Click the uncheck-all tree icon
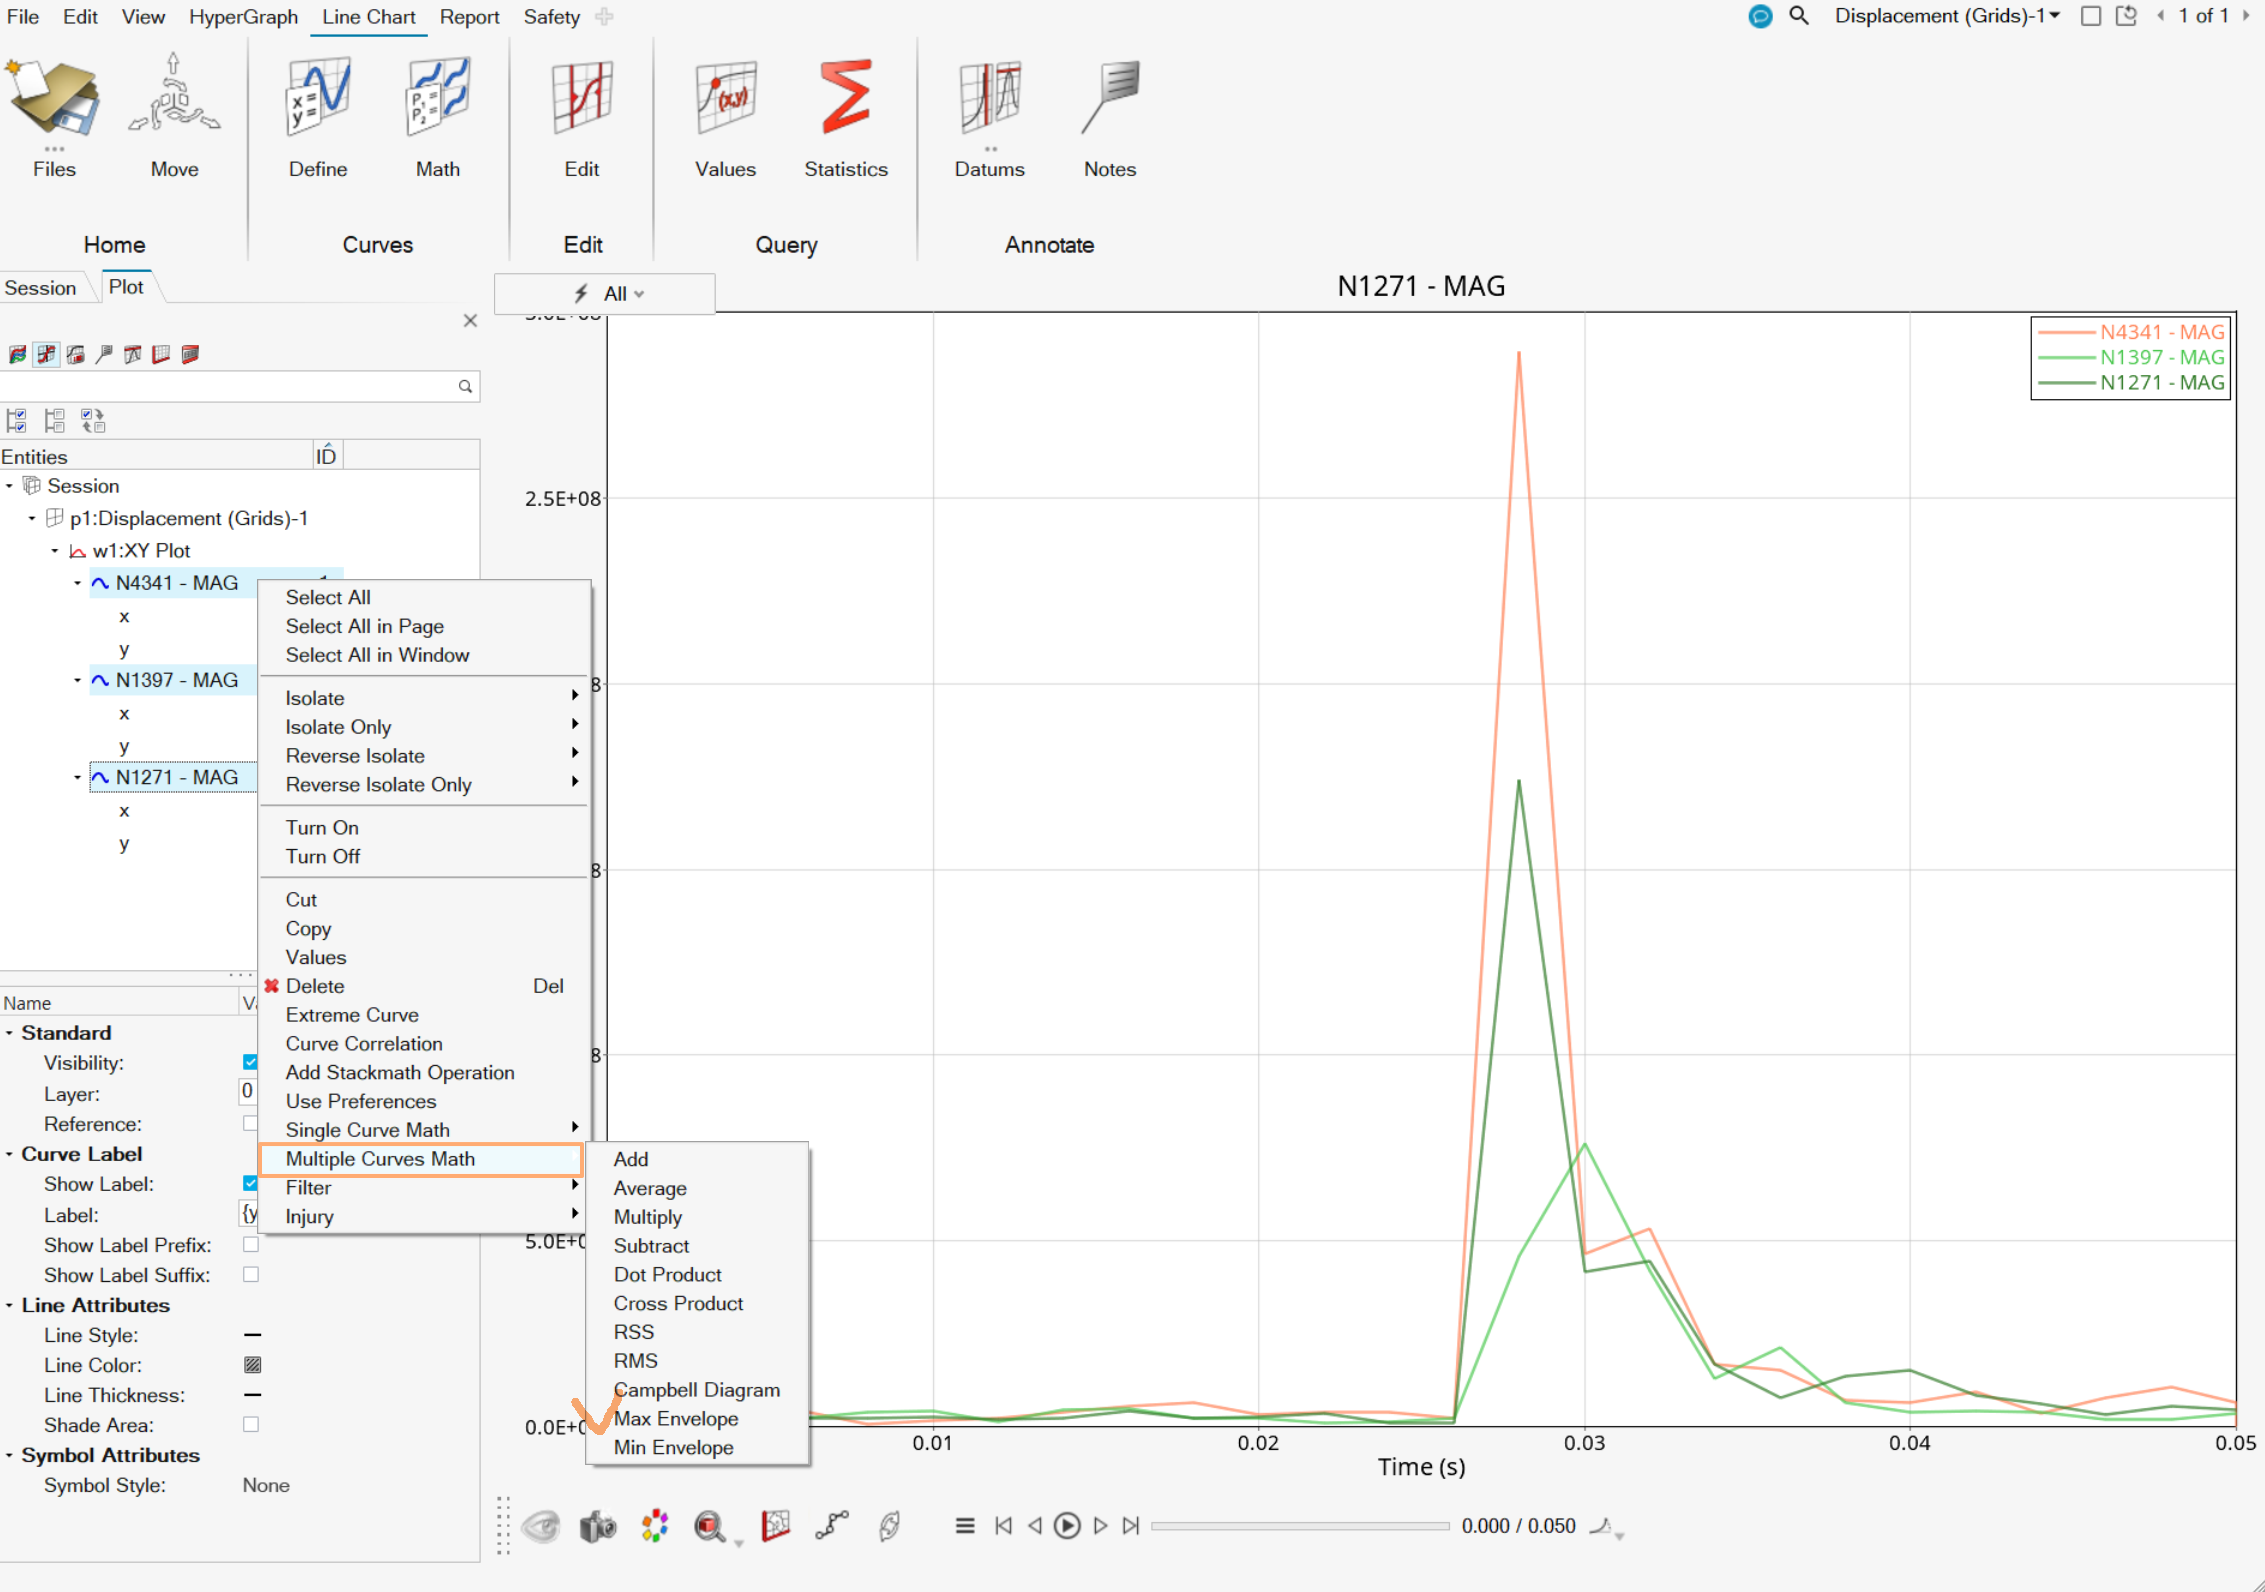Image resolution: width=2265 pixels, height=1592 pixels. 54,421
